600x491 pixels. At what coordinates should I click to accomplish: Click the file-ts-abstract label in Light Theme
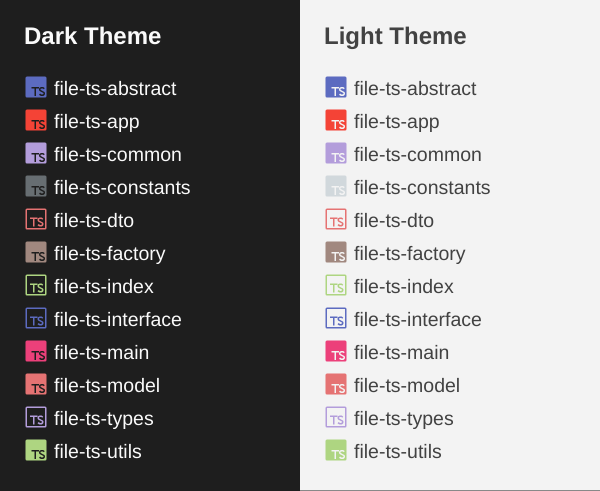coord(415,88)
